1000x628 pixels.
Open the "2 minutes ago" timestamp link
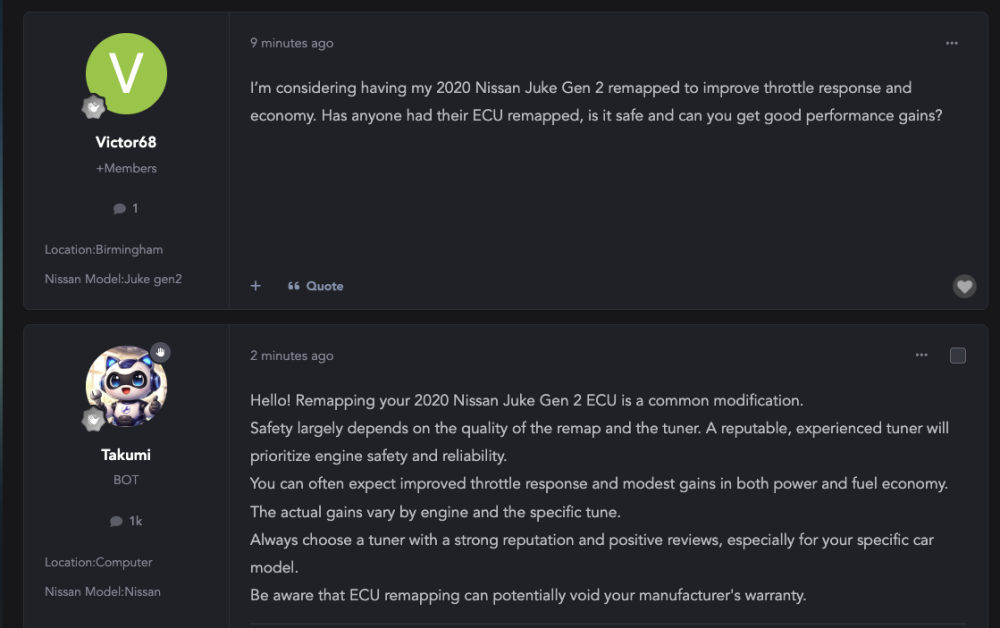pyautogui.click(x=291, y=356)
